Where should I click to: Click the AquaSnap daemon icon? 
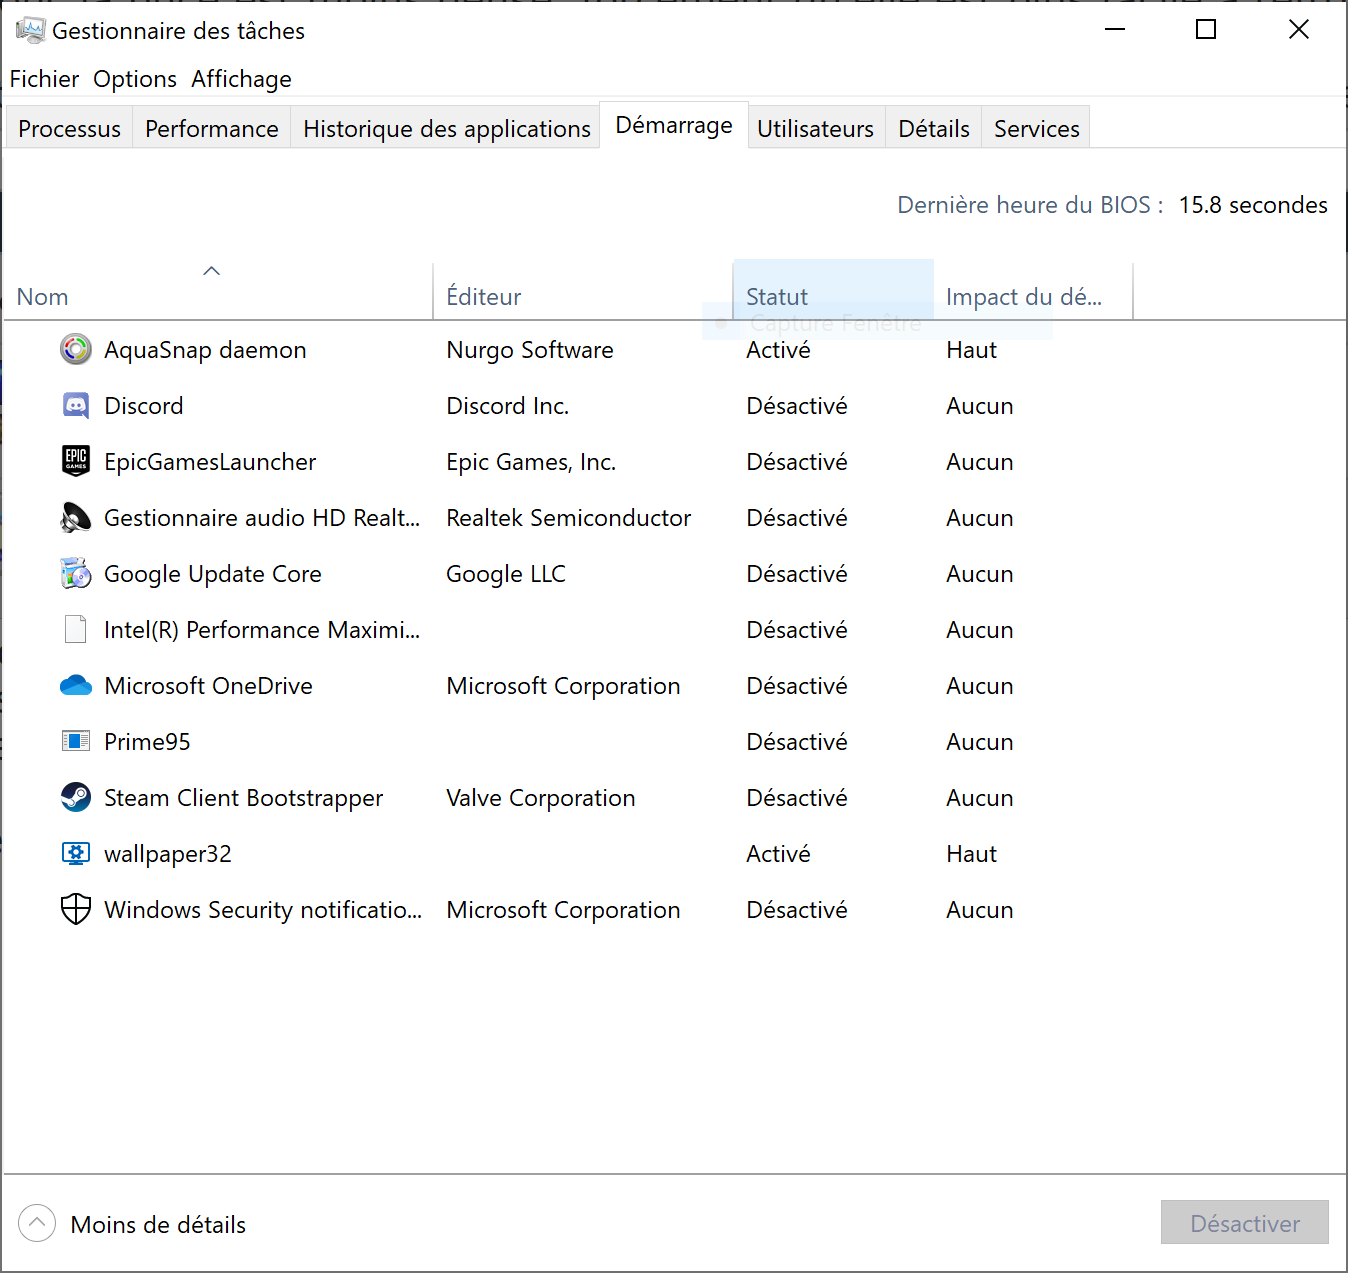(76, 349)
